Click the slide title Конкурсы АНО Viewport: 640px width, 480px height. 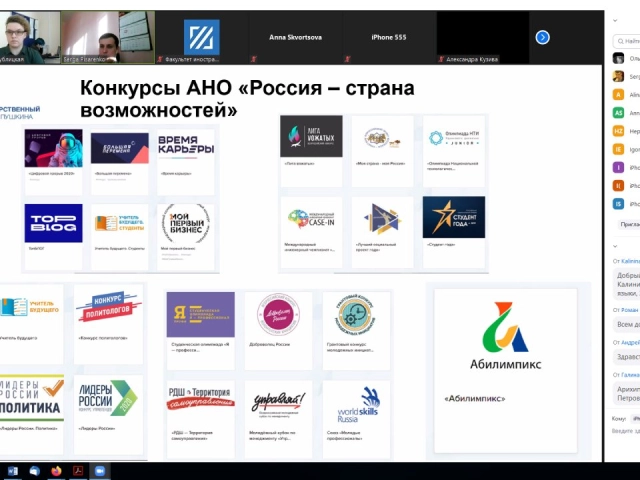[x=247, y=99]
